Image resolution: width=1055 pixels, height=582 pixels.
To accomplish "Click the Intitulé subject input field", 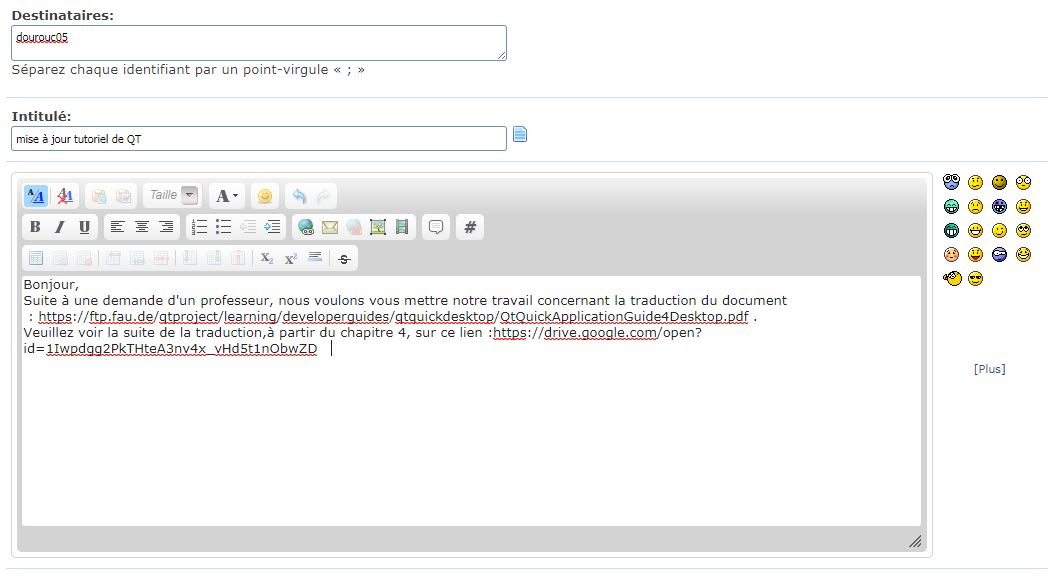I will (259, 139).
